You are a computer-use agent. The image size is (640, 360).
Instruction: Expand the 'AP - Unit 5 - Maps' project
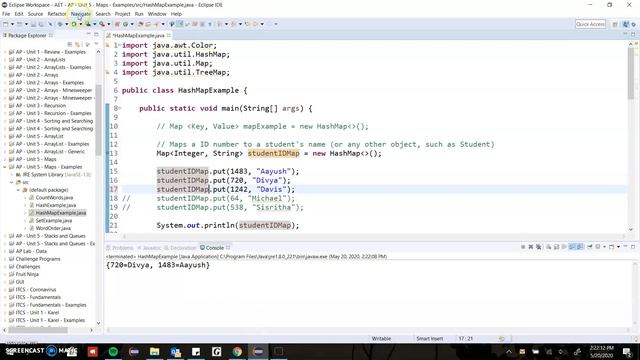coord(5,159)
